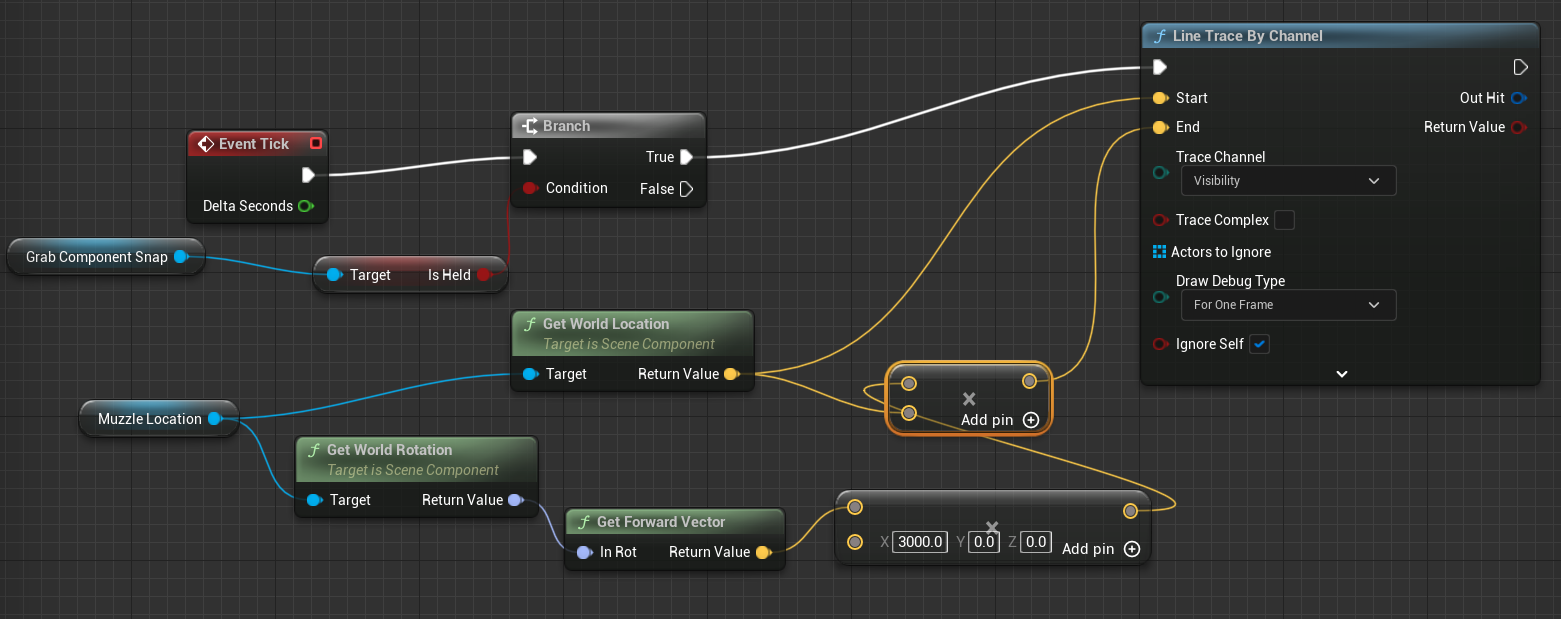Click Line Trace's Return Value pin

coord(1519,127)
